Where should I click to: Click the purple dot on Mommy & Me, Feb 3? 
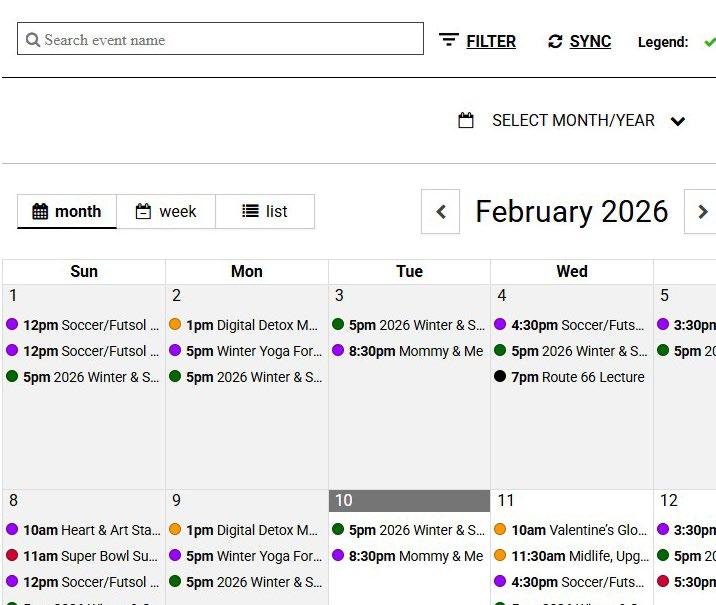click(338, 351)
